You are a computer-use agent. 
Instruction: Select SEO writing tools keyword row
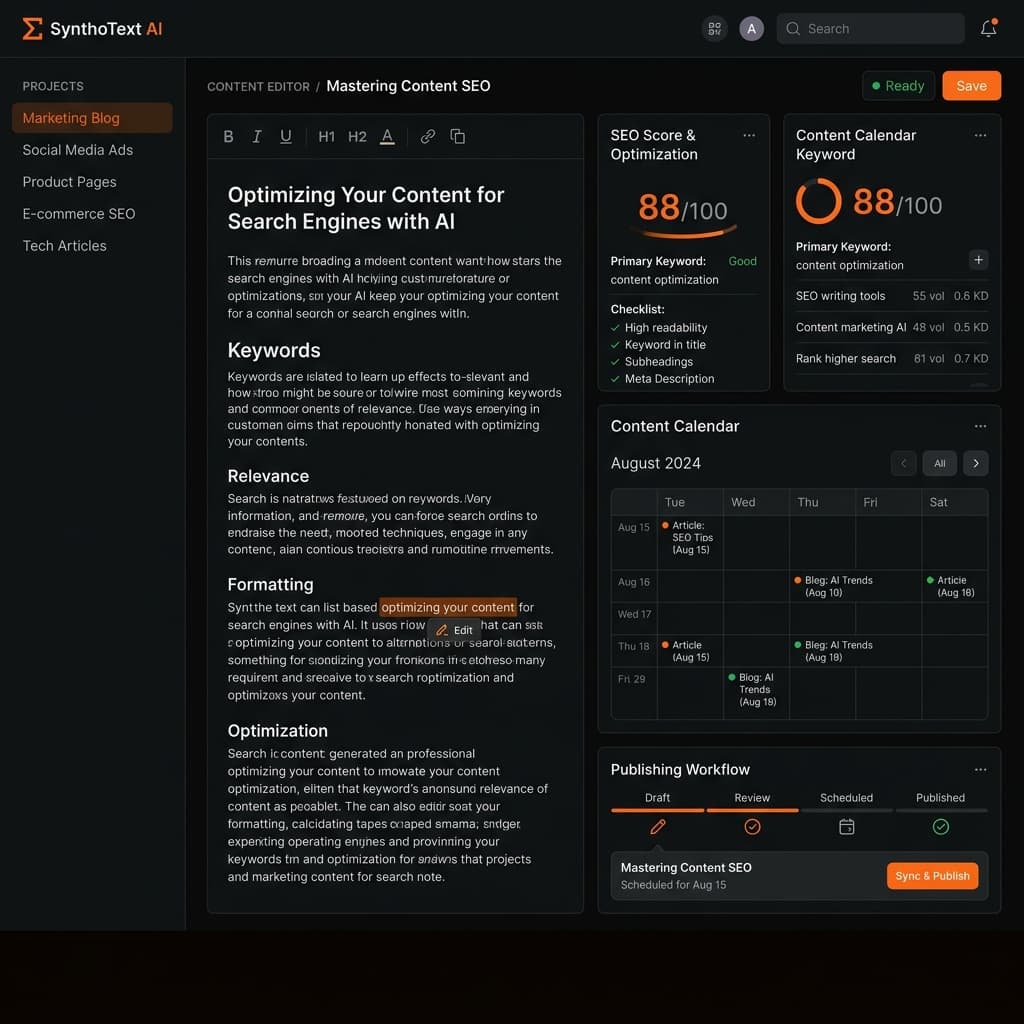[891, 296]
